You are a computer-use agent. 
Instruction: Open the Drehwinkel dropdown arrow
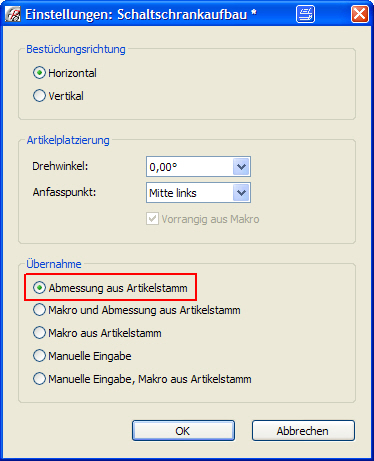(x=241, y=166)
